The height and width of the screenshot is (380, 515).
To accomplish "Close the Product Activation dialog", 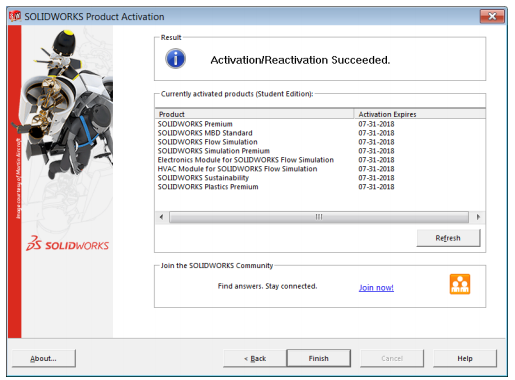I will (x=492, y=16).
